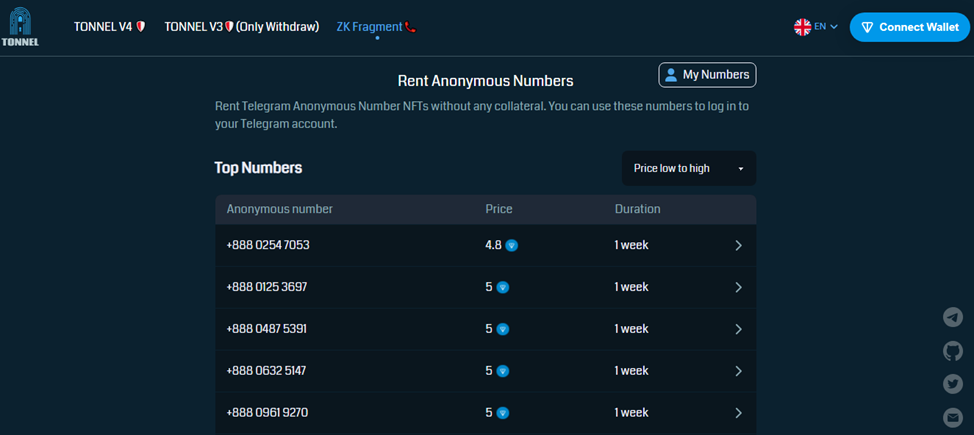This screenshot has height=435, width=974.
Task: Open the GitHub social icon
Action: click(953, 351)
